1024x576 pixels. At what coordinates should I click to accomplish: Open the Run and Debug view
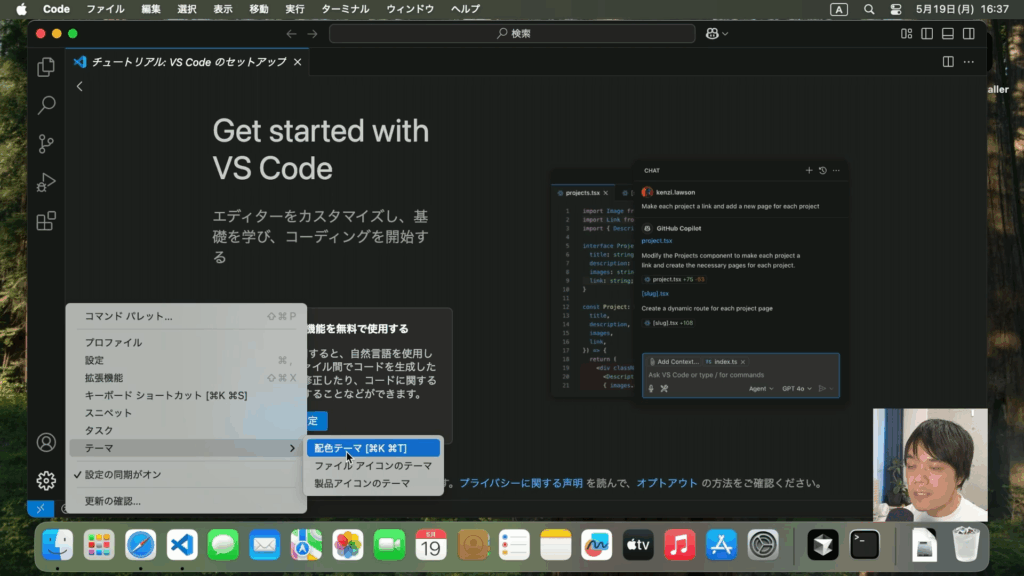point(46,183)
